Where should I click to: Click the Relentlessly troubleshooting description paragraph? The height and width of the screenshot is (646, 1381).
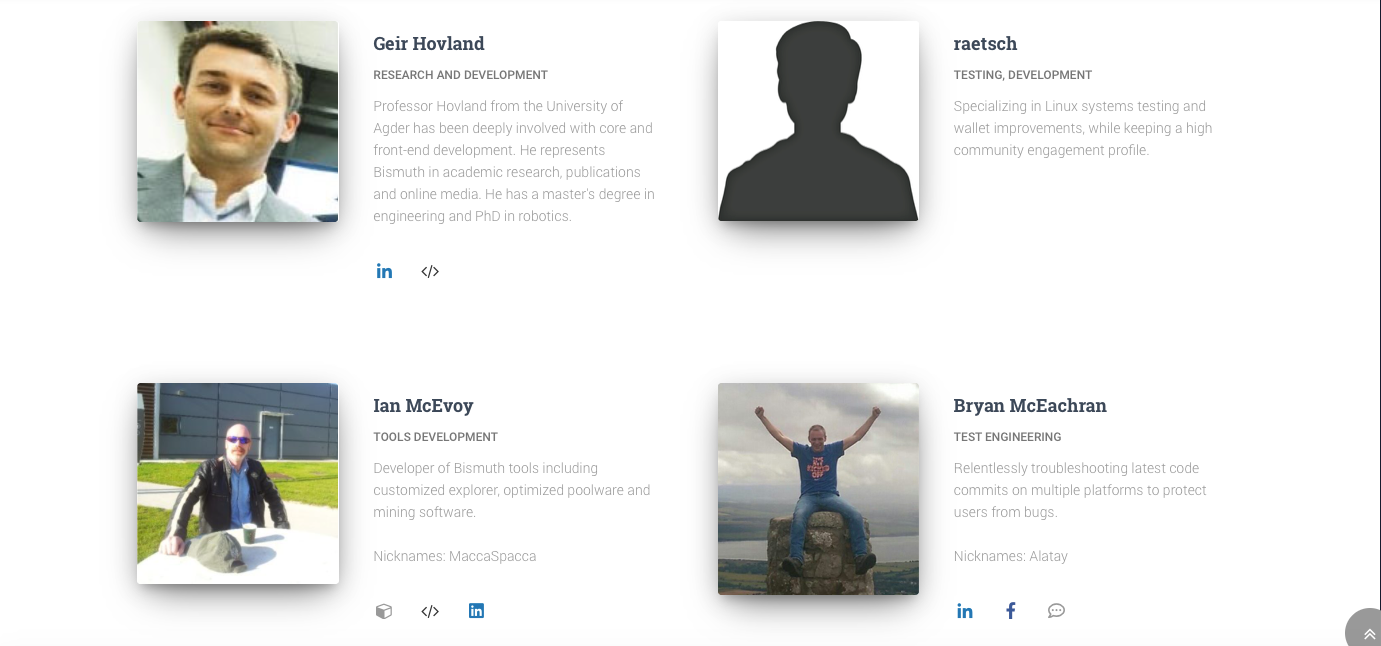coord(1080,490)
